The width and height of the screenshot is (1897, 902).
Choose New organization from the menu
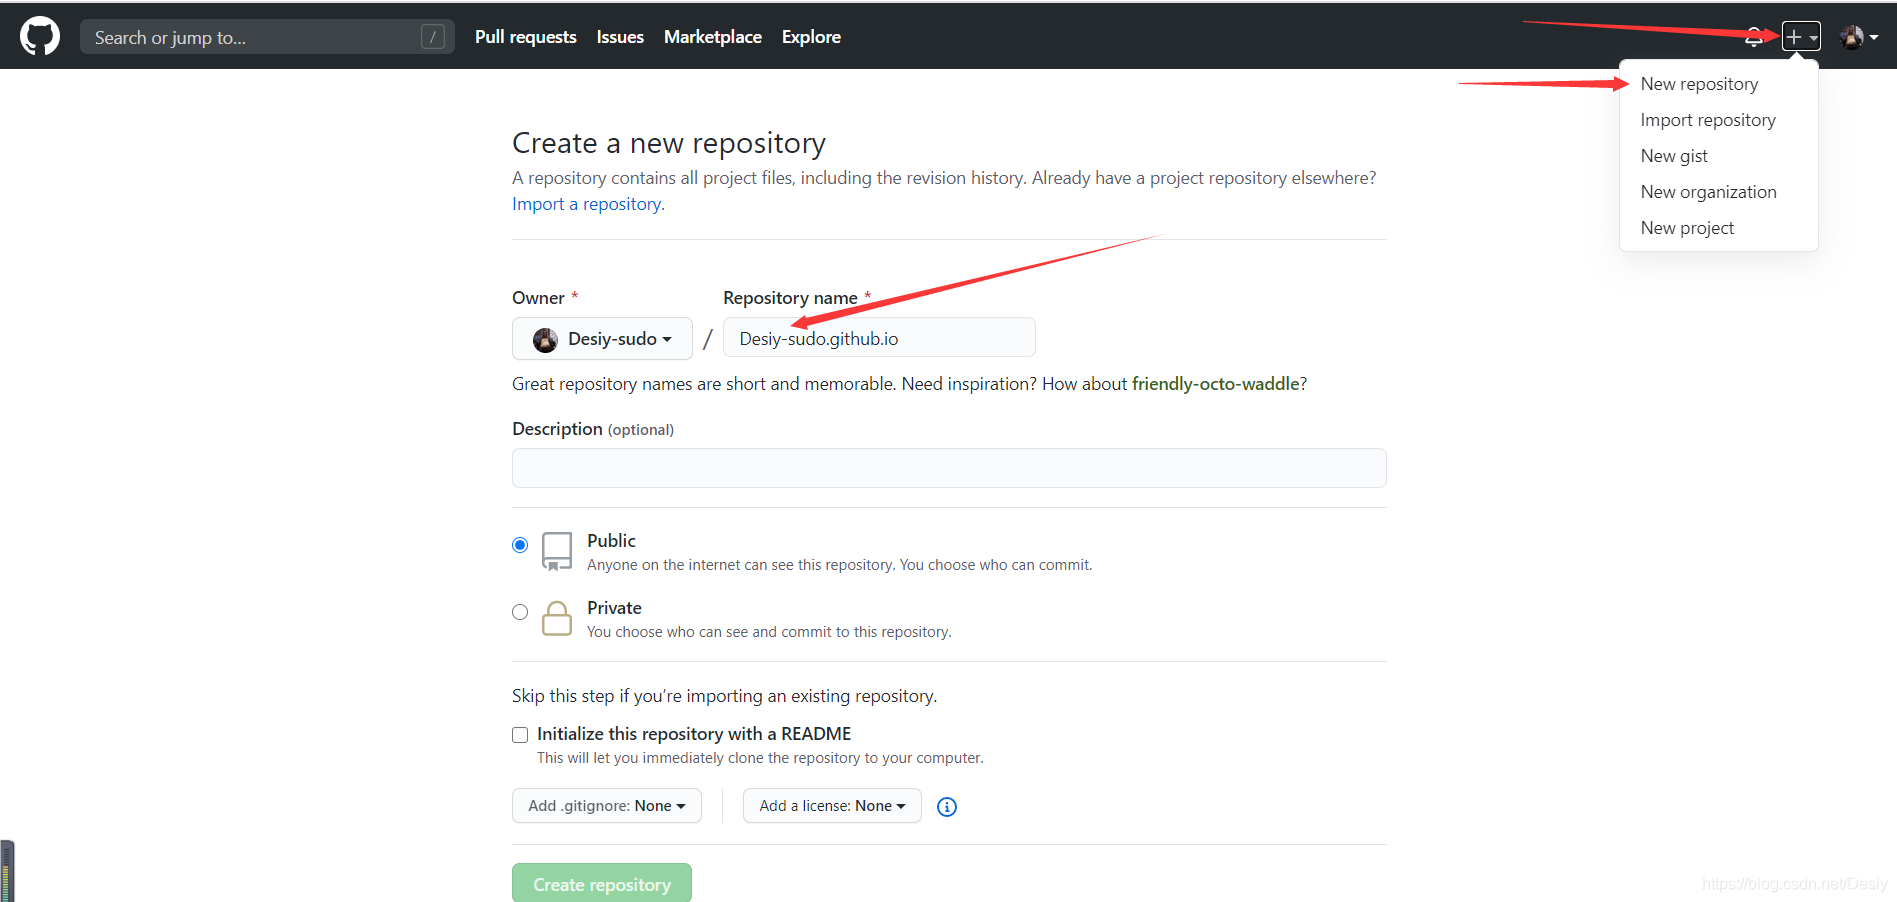1708,192
